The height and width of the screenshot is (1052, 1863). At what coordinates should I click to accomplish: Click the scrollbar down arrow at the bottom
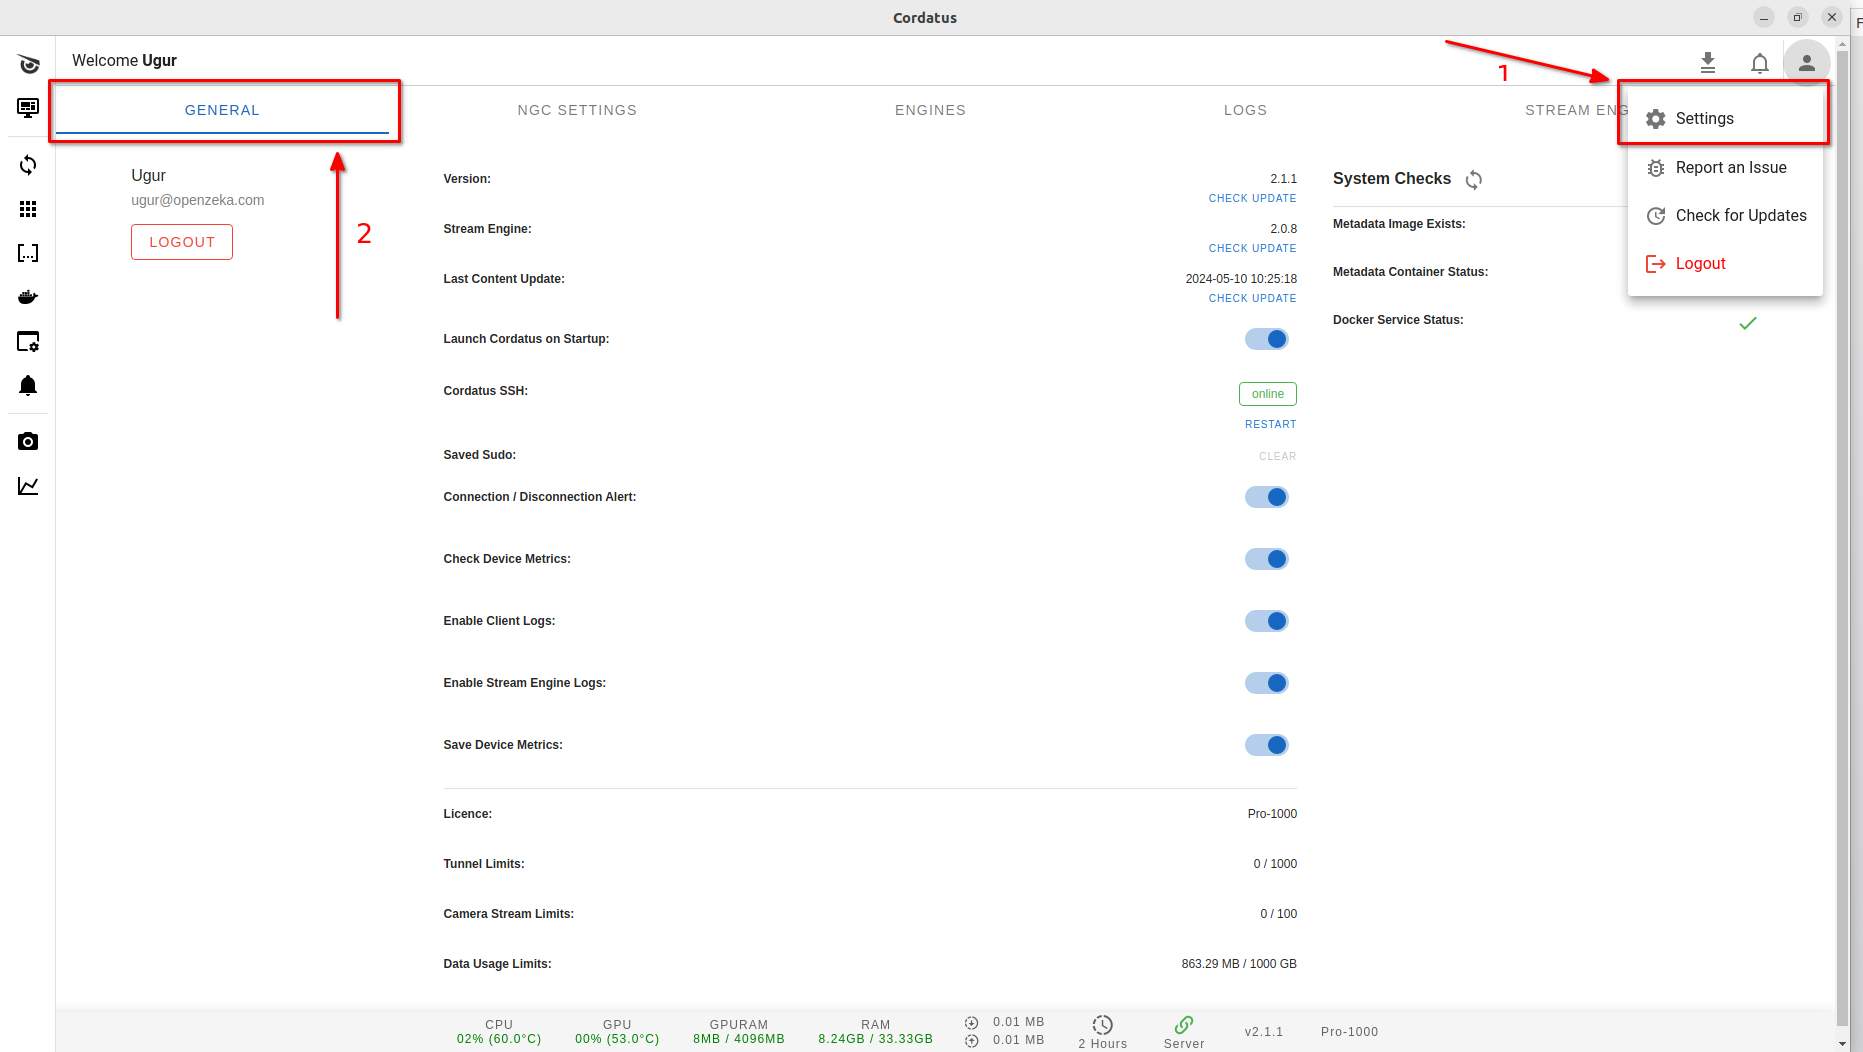1843,1043
